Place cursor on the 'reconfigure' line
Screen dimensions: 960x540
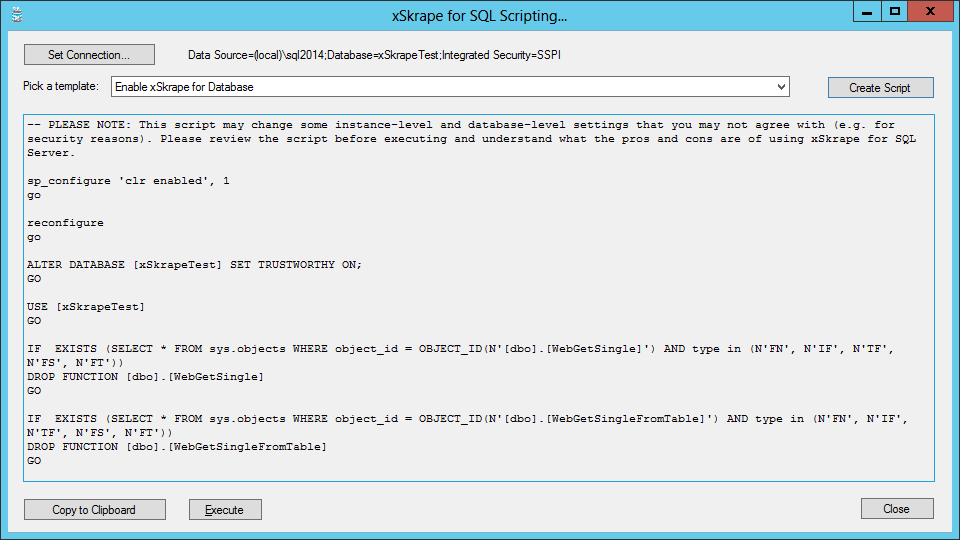pyautogui.click(x=66, y=223)
